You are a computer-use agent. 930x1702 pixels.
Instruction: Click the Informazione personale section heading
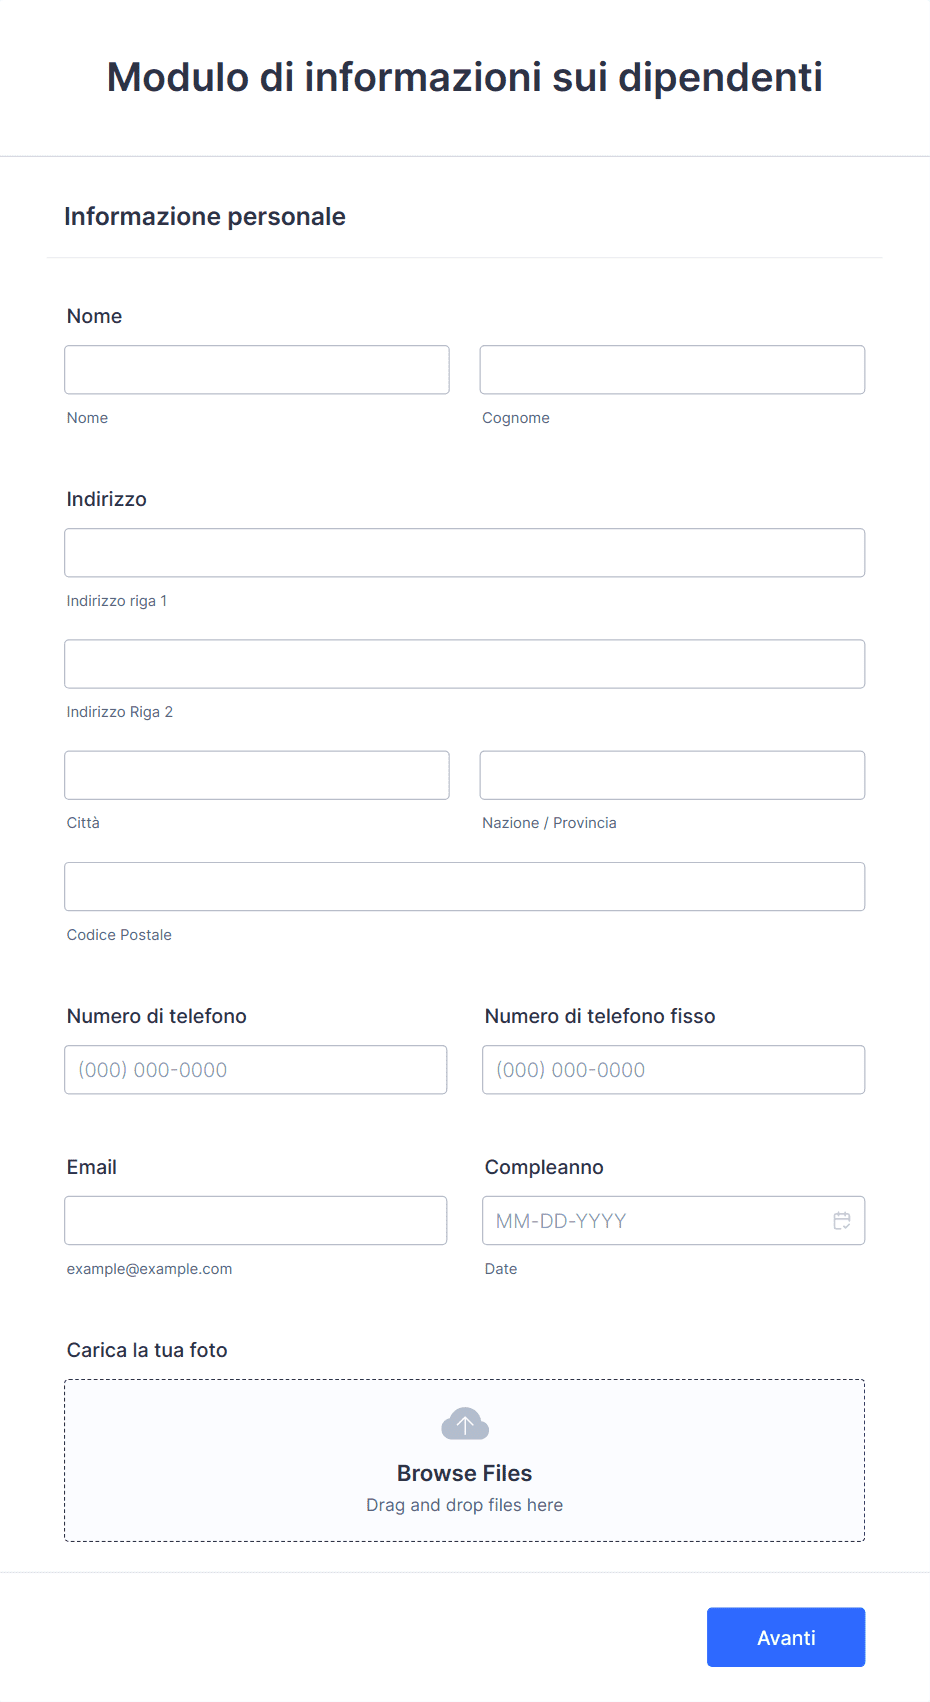(x=205, y=216)
